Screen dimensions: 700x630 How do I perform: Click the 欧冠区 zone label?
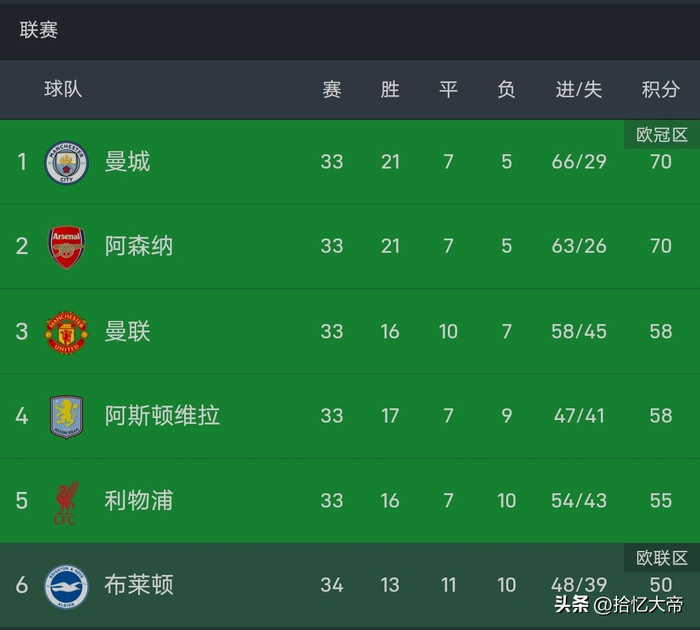coord(662,135)
